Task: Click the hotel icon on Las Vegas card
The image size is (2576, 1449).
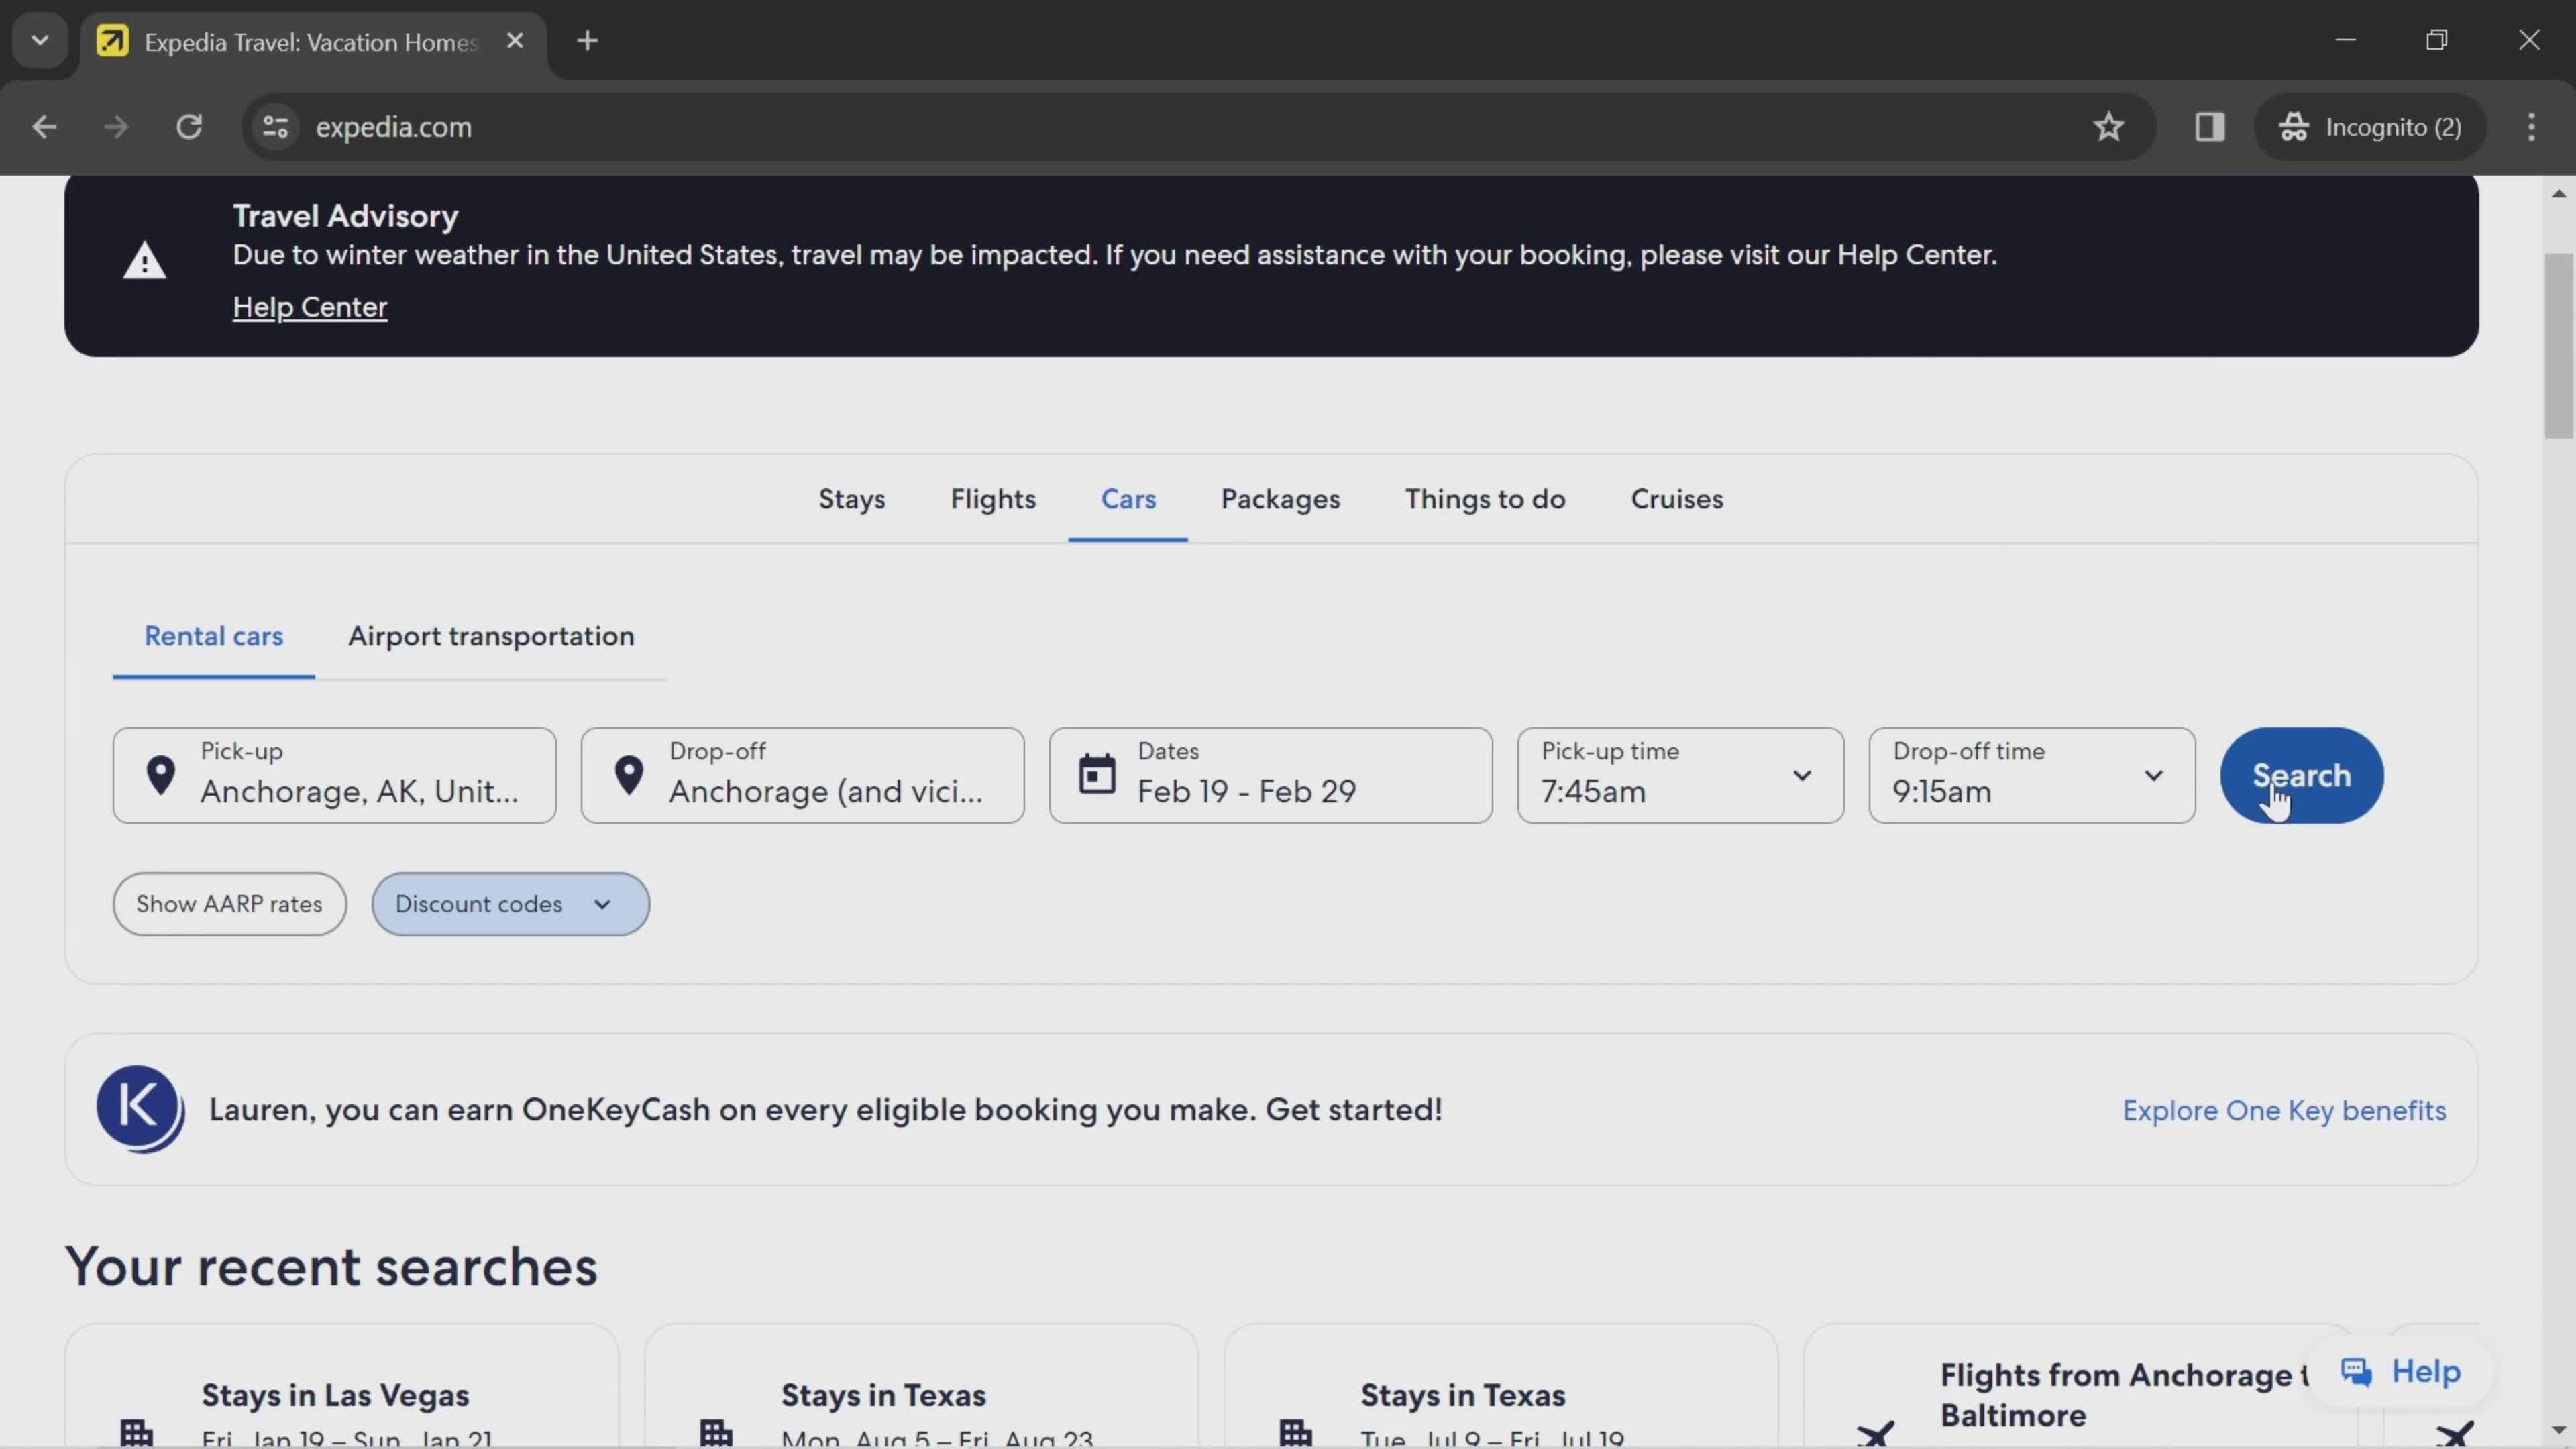Action: click(137, 1432)
